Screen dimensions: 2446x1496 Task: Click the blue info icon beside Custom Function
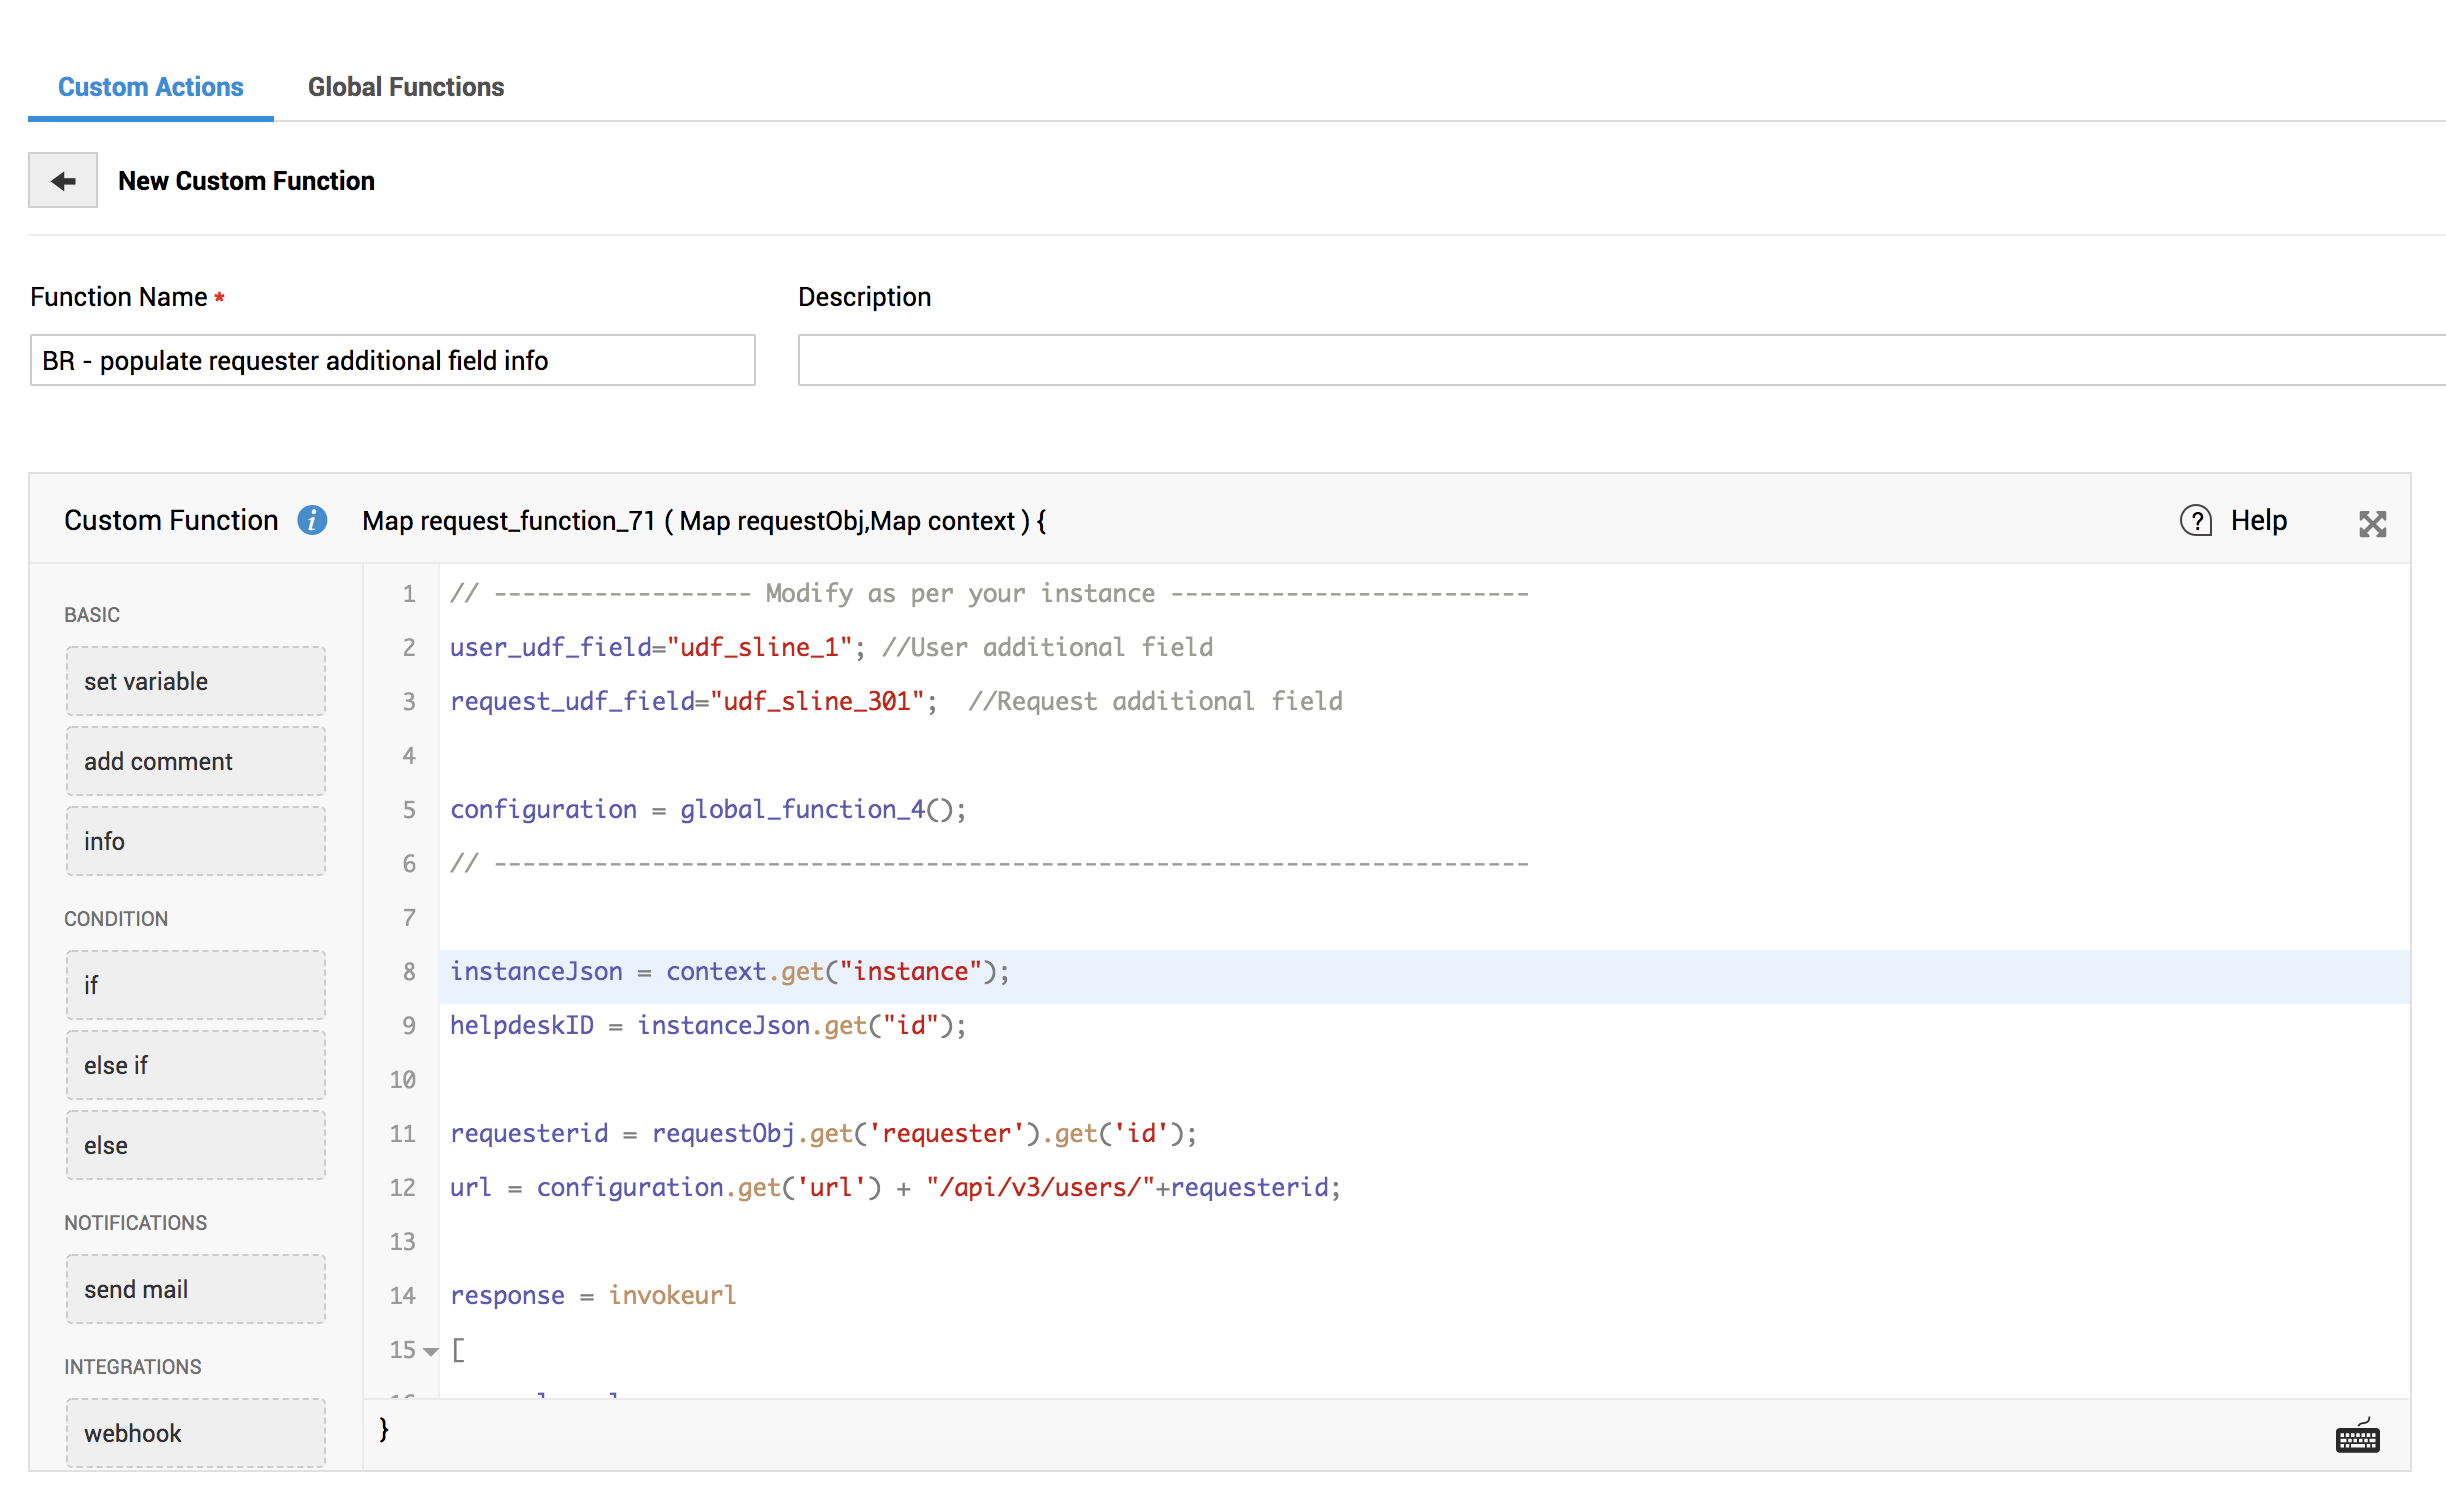[x=312, y=520]
